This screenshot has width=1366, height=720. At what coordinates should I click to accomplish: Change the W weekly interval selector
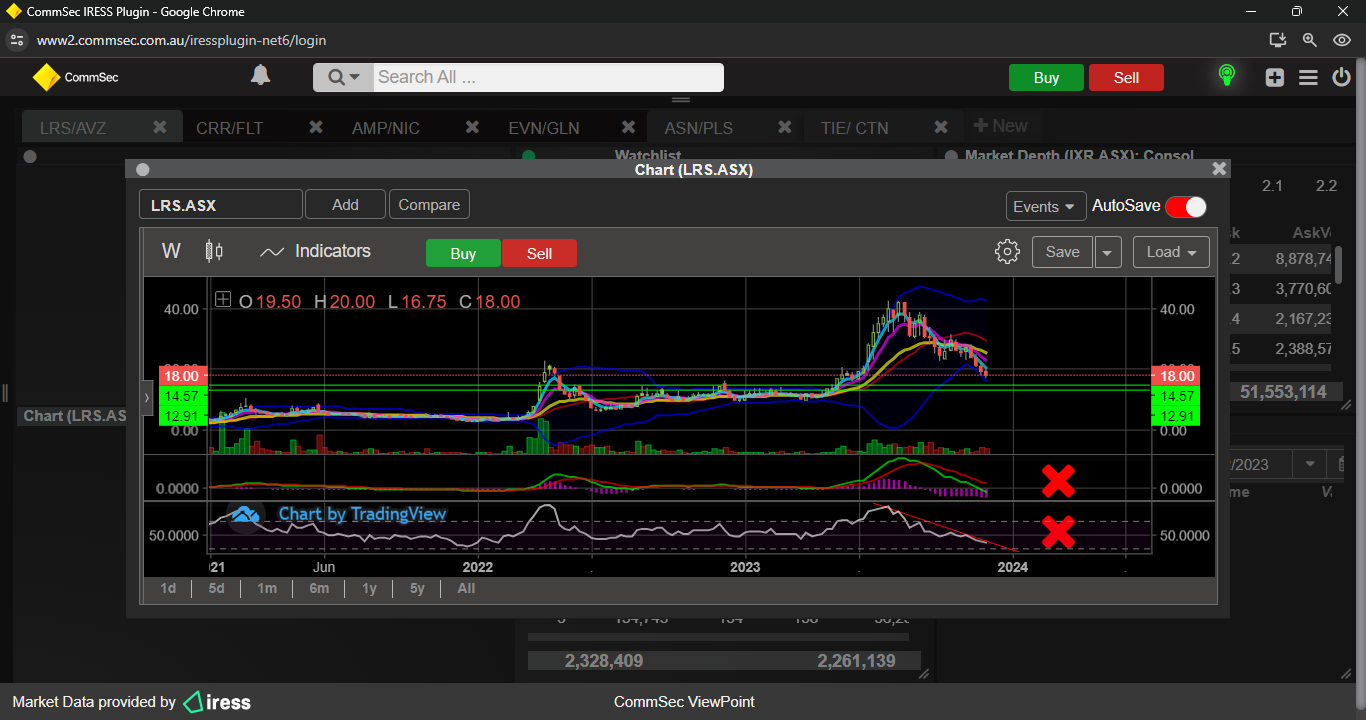point(171,251)
